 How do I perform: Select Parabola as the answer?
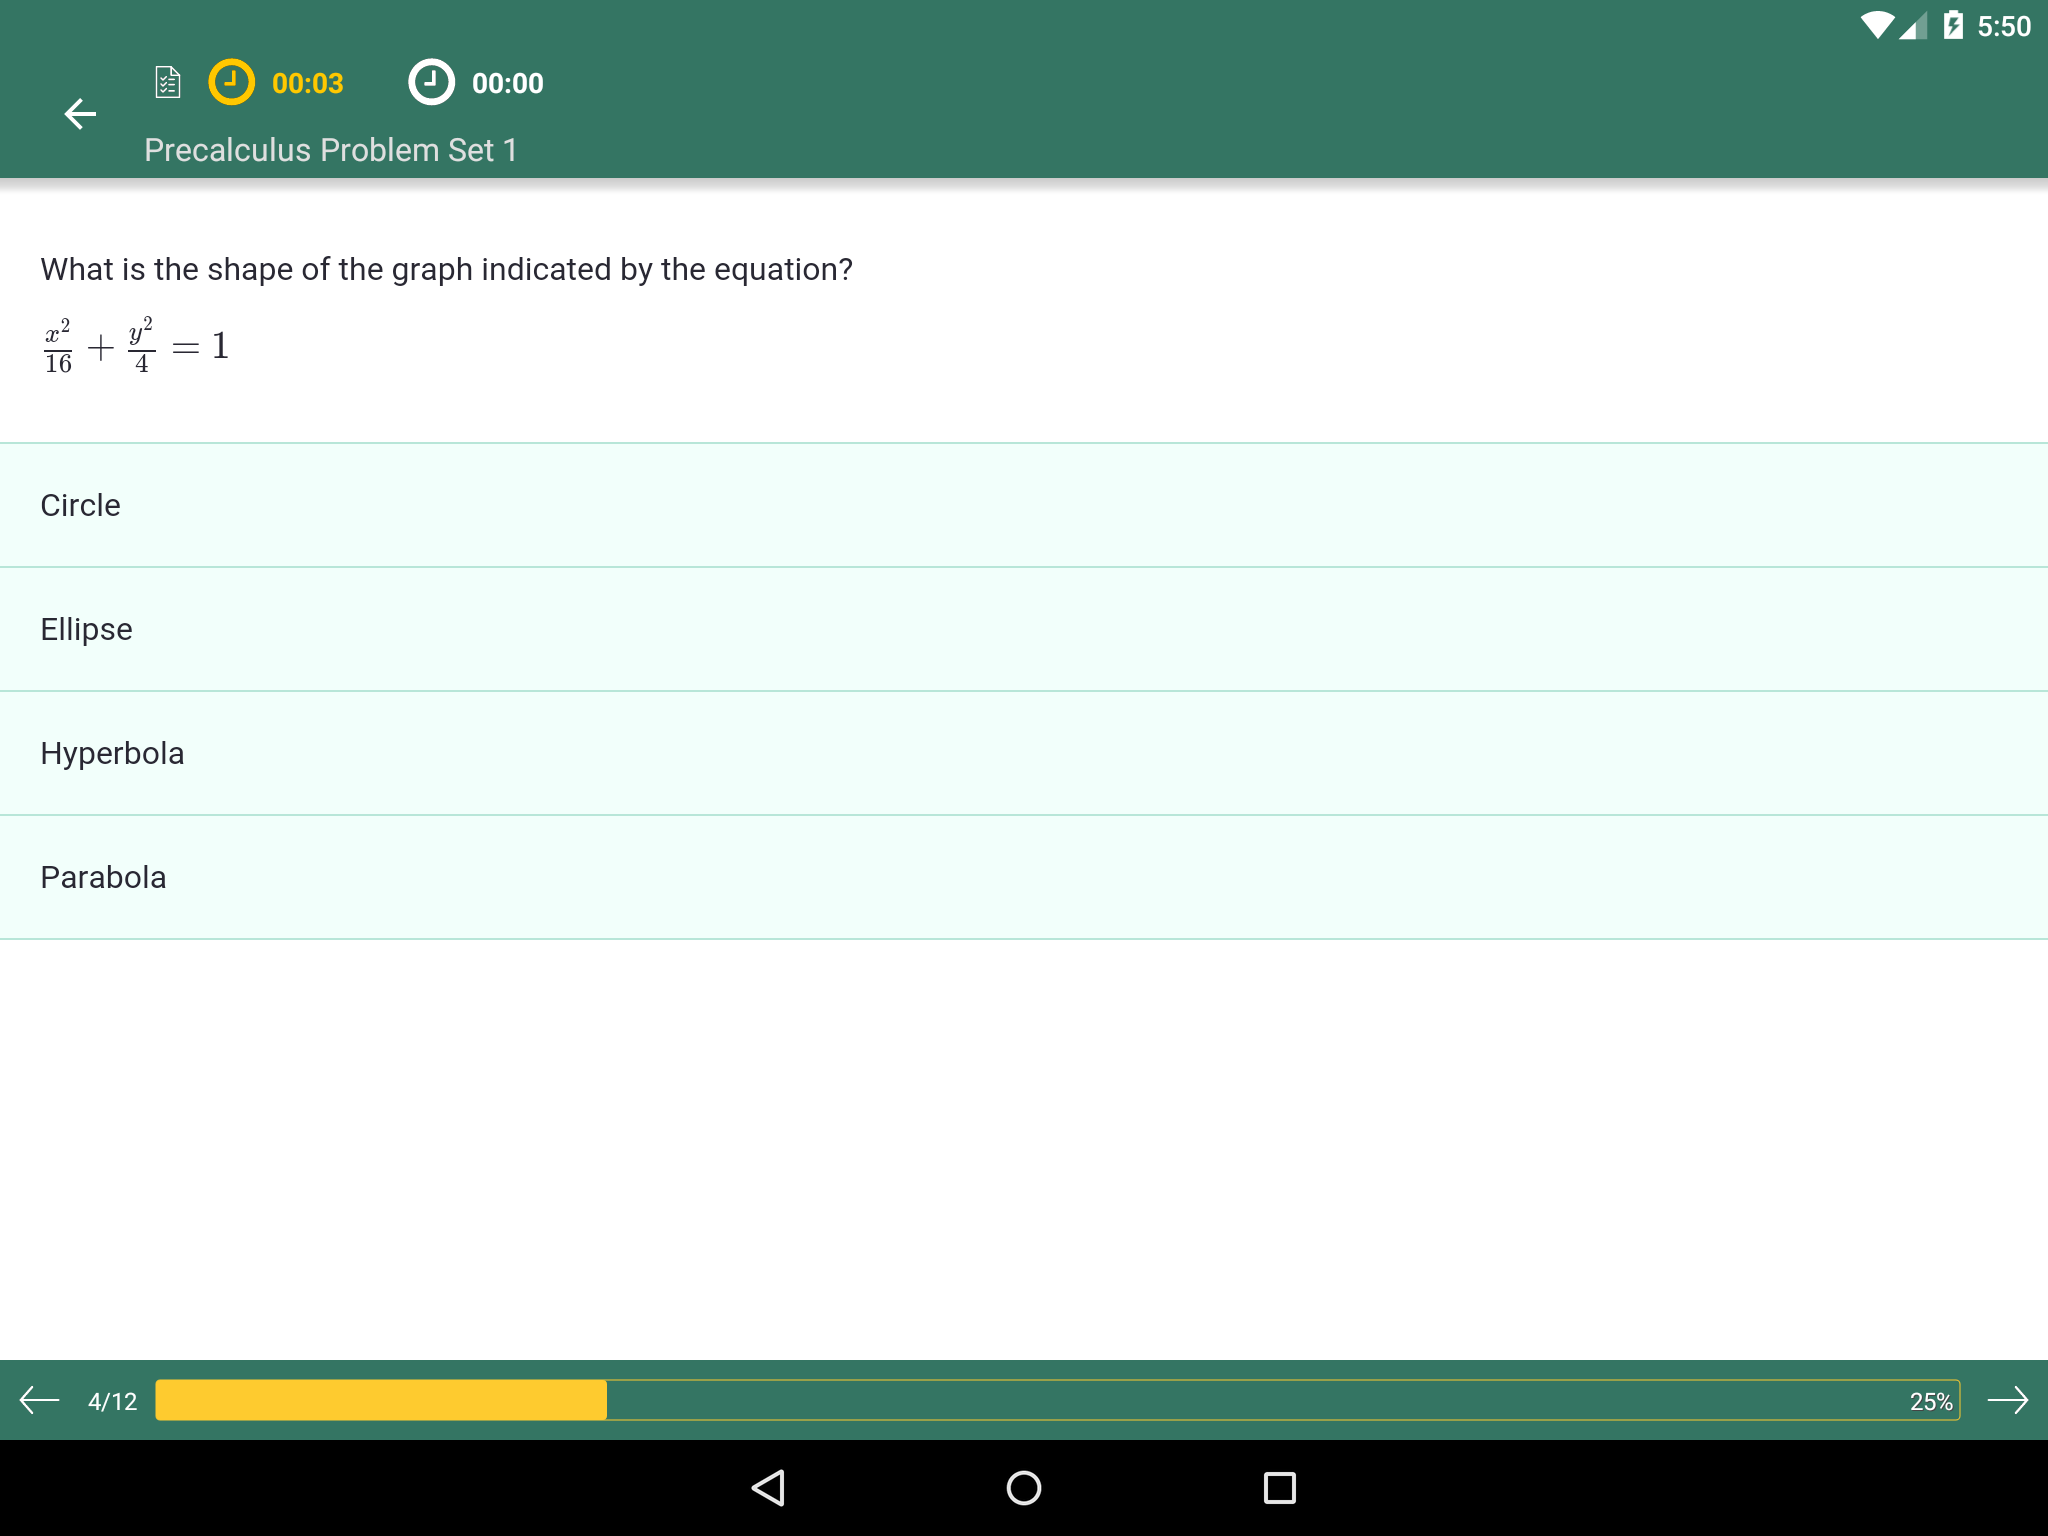pyautogui.click(x=1024, y=877)
